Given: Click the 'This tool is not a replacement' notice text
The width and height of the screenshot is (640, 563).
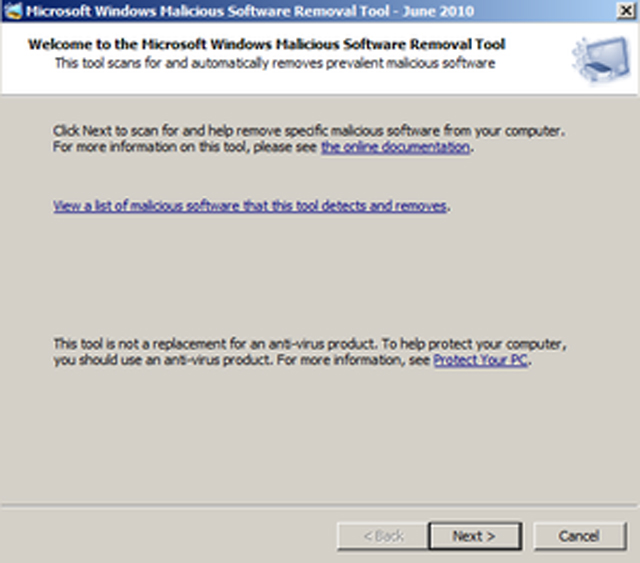Looking at the screenshot, I should pos(309,352).
